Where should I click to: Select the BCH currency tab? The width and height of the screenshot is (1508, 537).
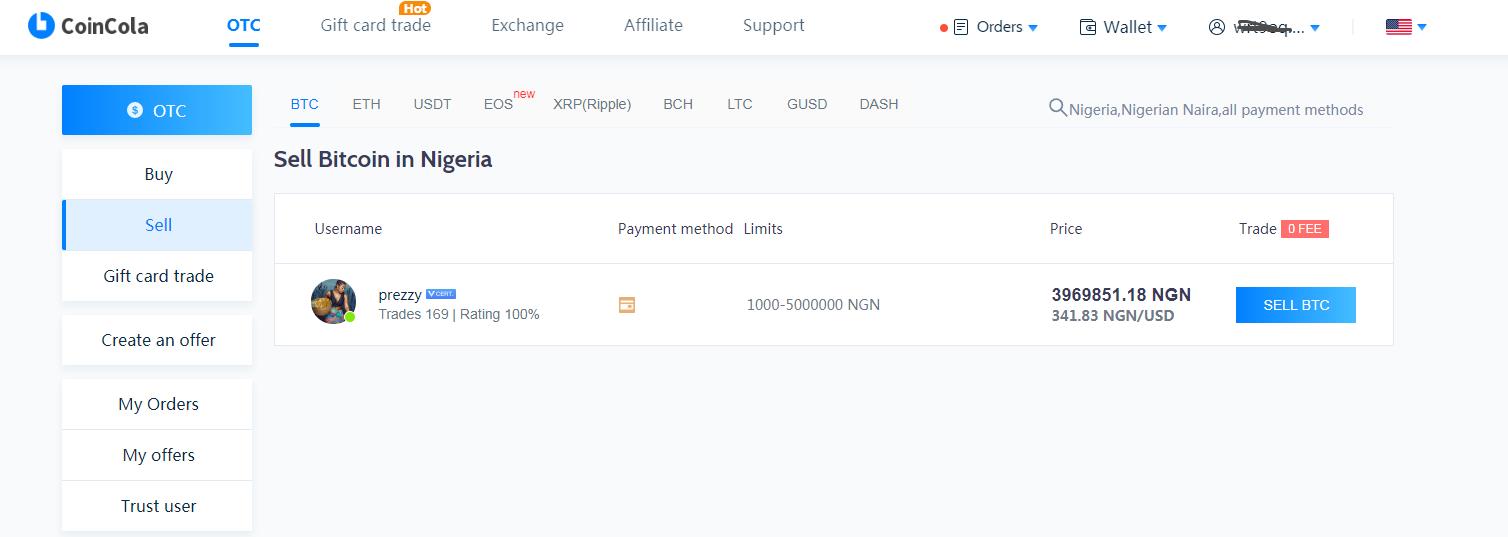(x=678, y=104)
